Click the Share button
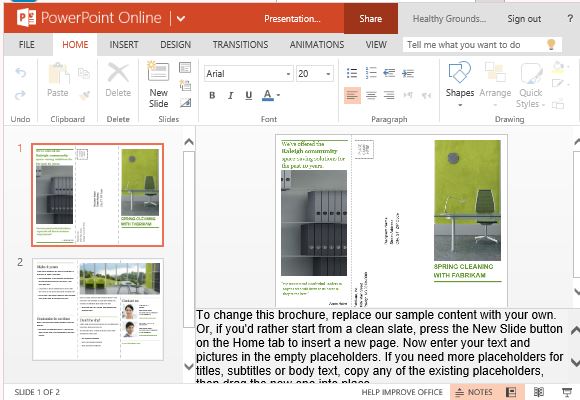The width and height of the screenshot is (580, 400). pos(371,19)
